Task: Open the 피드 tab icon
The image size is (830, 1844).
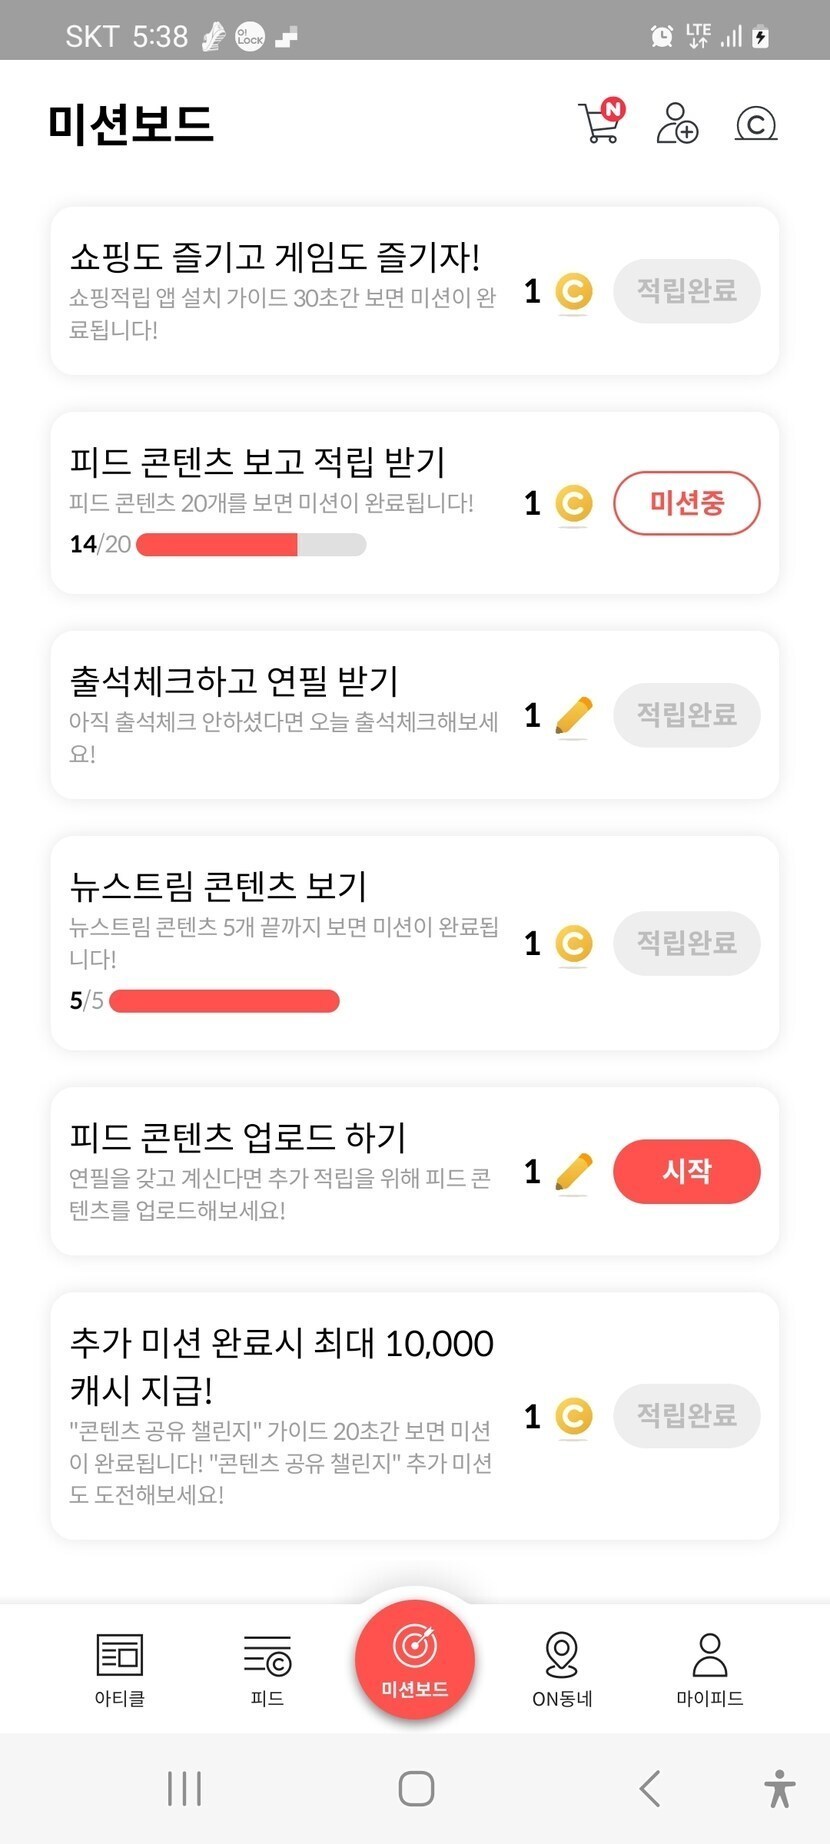Action: [267, 1656]
